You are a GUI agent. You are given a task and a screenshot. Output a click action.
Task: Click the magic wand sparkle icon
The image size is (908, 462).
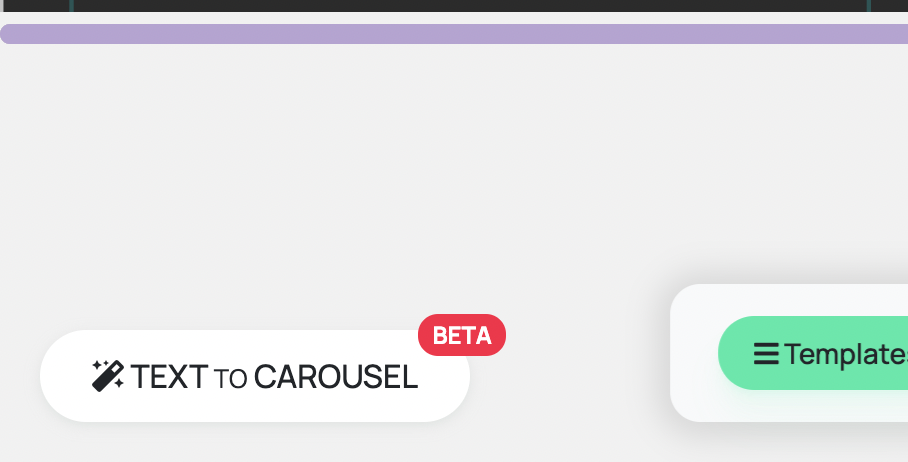107,376
